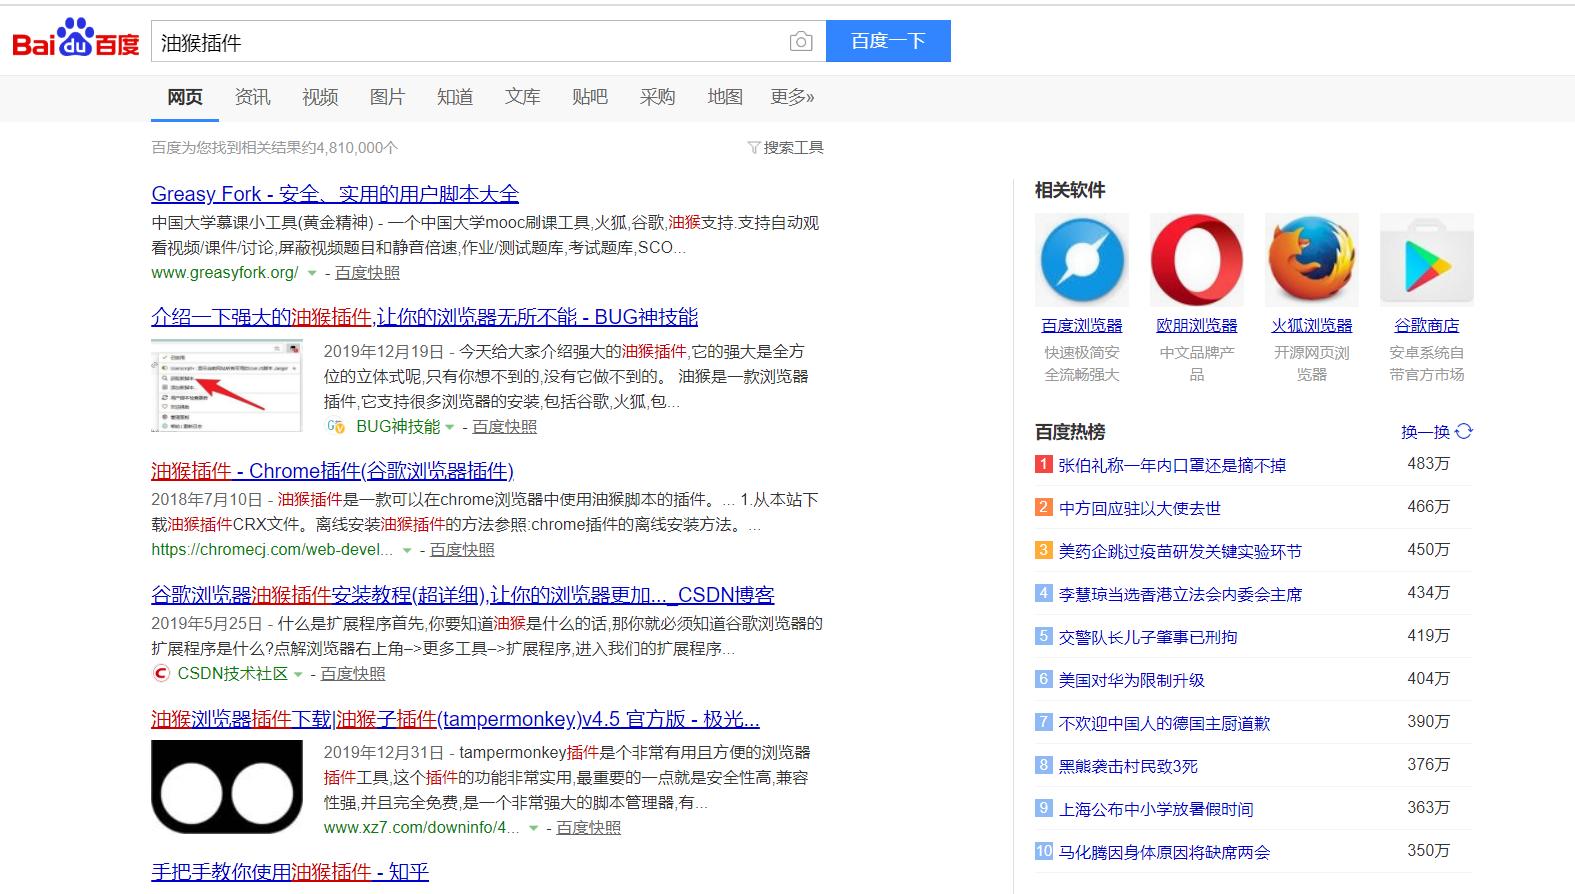The height and width of the screenshot is (894, 1575).
Task: Expand dropdown arrow beside BUG神技能 source
Action: click(x=450, y=427)
